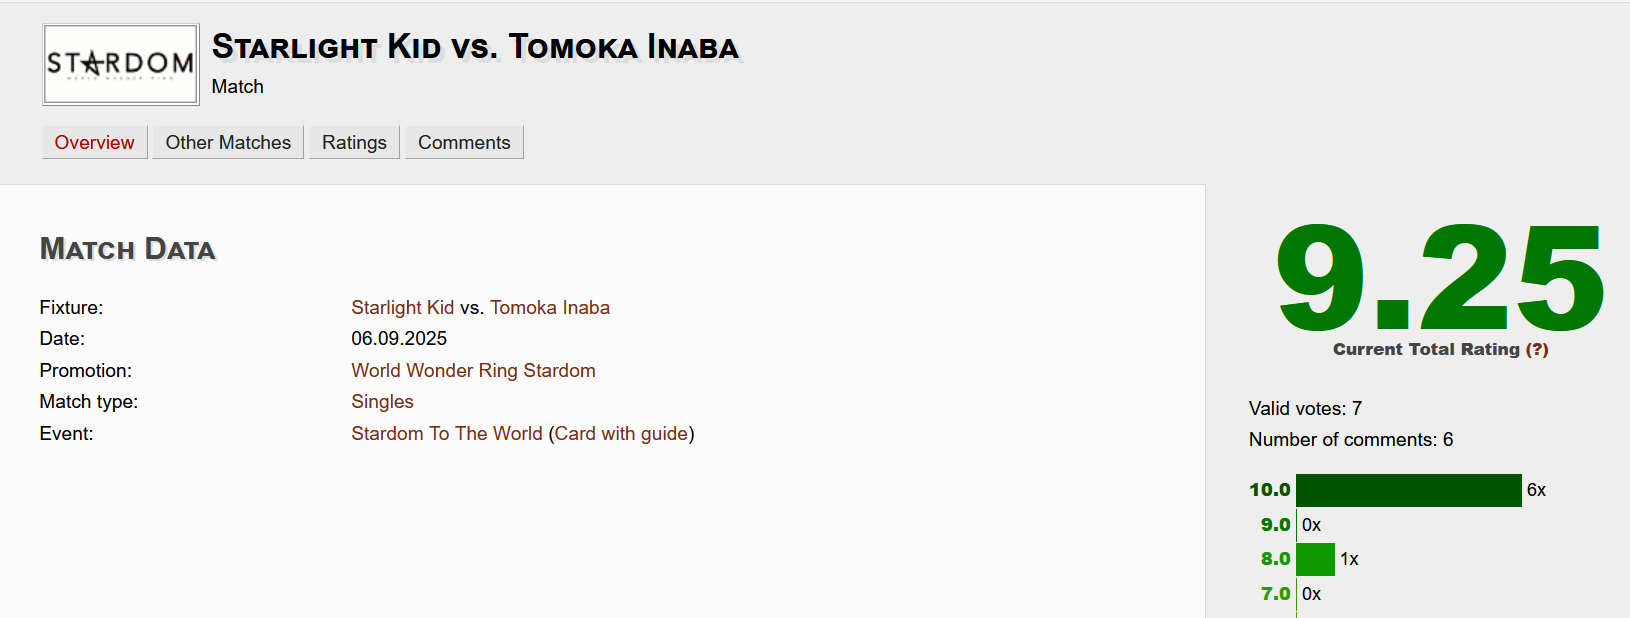This screenshot has height=618, width=1630.
Task: Click the match date 06.09.2025
Action: coord(399,338)
